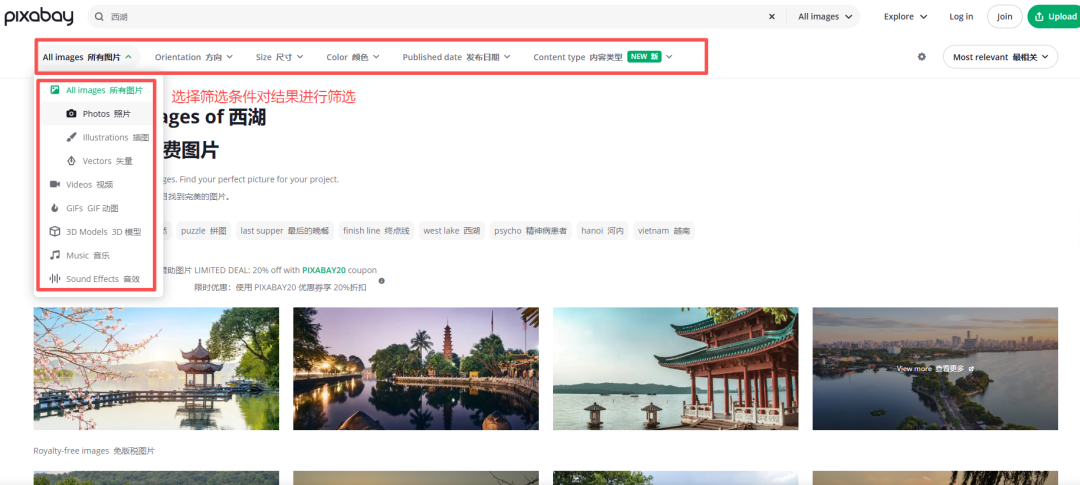Select Vectors in the media menu
1080x485 pixels.
97,161
